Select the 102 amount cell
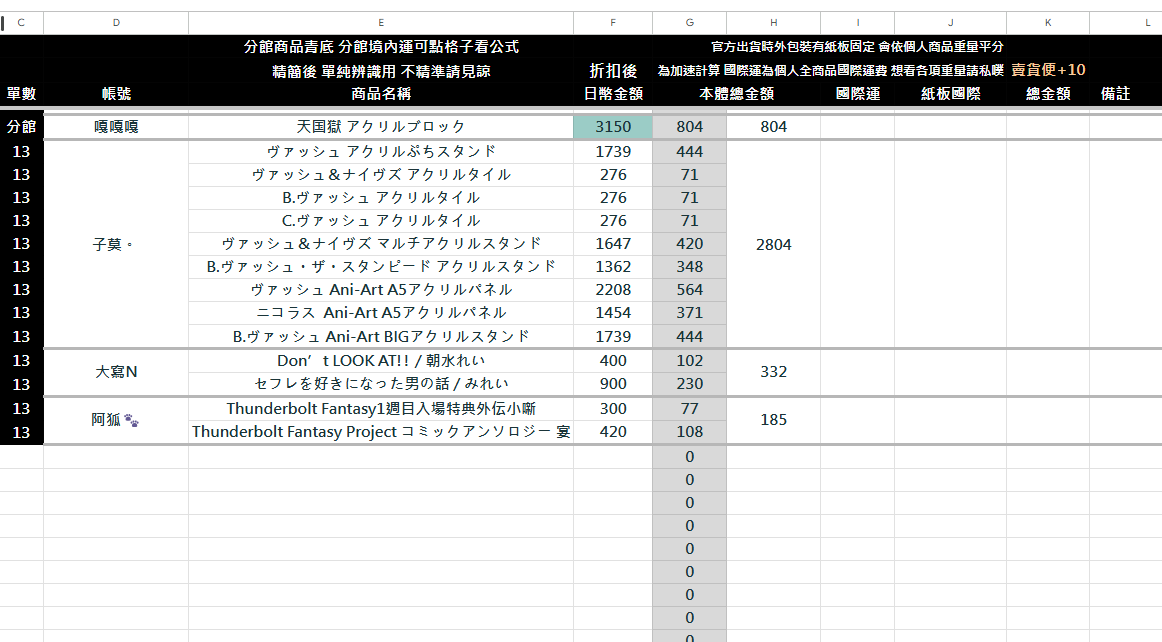1162x642 pixels. click(689, 360)
